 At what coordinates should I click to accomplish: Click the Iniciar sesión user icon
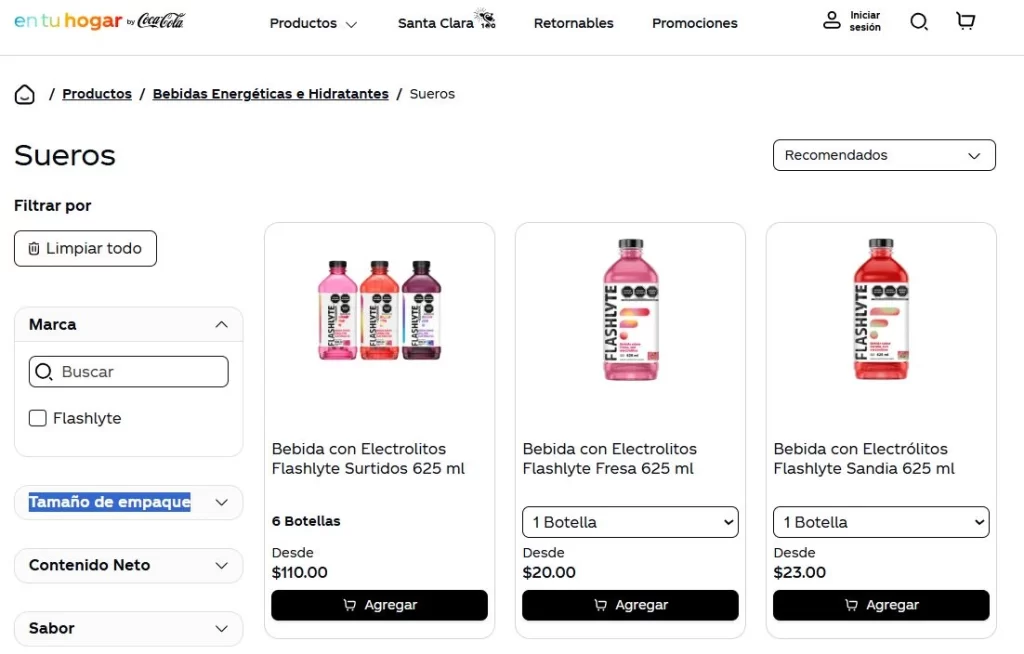coord(832,21)
